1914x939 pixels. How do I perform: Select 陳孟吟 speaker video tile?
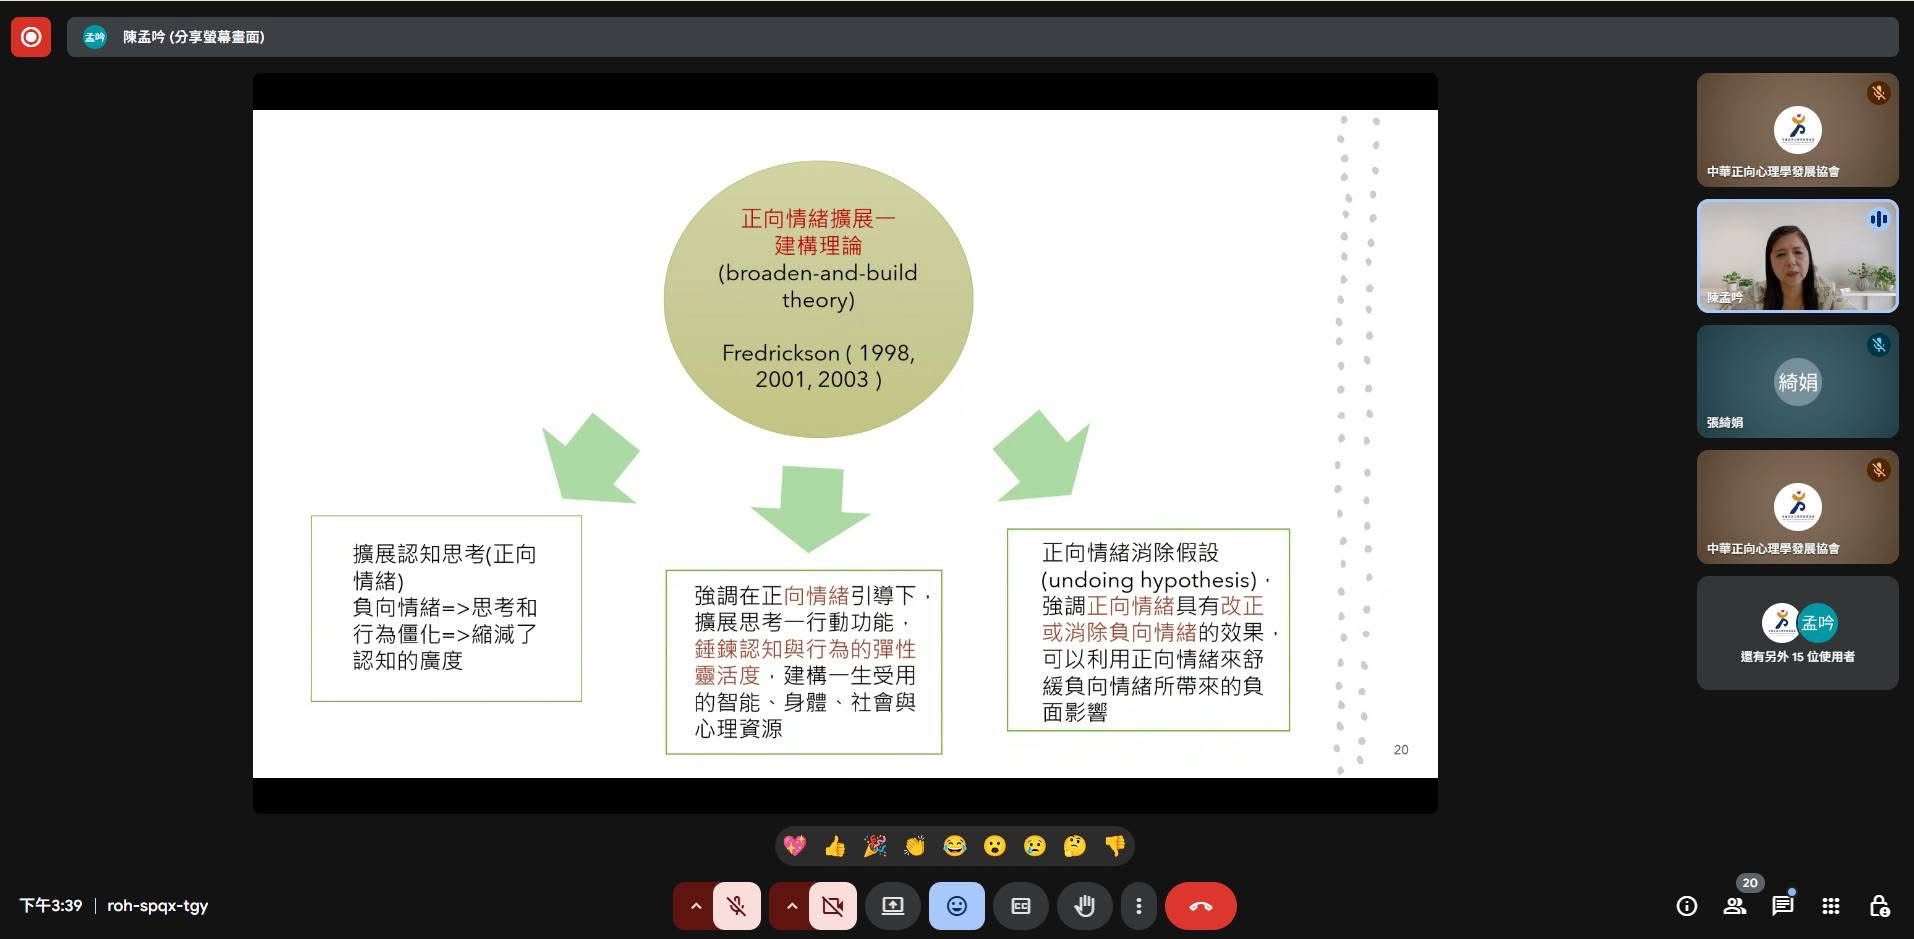pyautogui.click(x=1797, y=256)
